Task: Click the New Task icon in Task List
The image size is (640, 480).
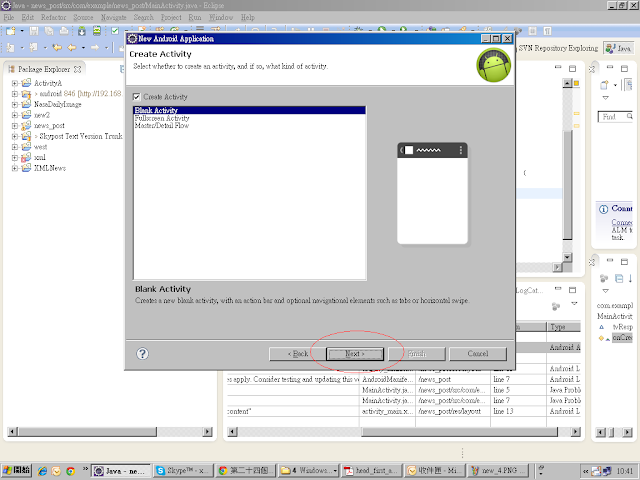Action: tap(604, 85)
